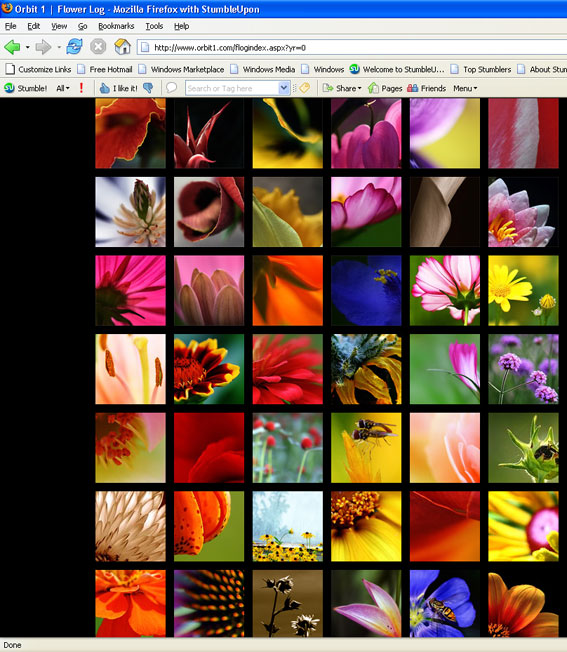Image resolution: width=567 pixels, height=652 pixels.
Task: Open the Customize Links bookmark
Action: click(x=38, y=69)
